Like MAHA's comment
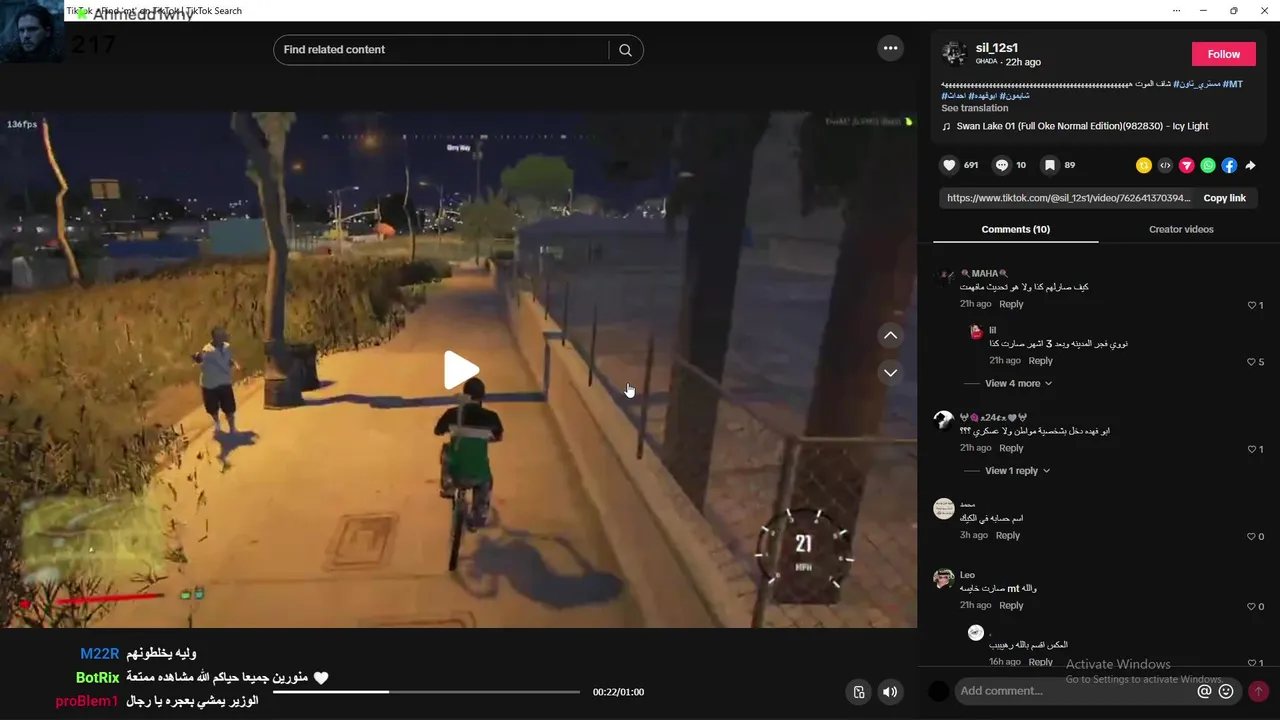1280x720 pixels. (1251, 305)
